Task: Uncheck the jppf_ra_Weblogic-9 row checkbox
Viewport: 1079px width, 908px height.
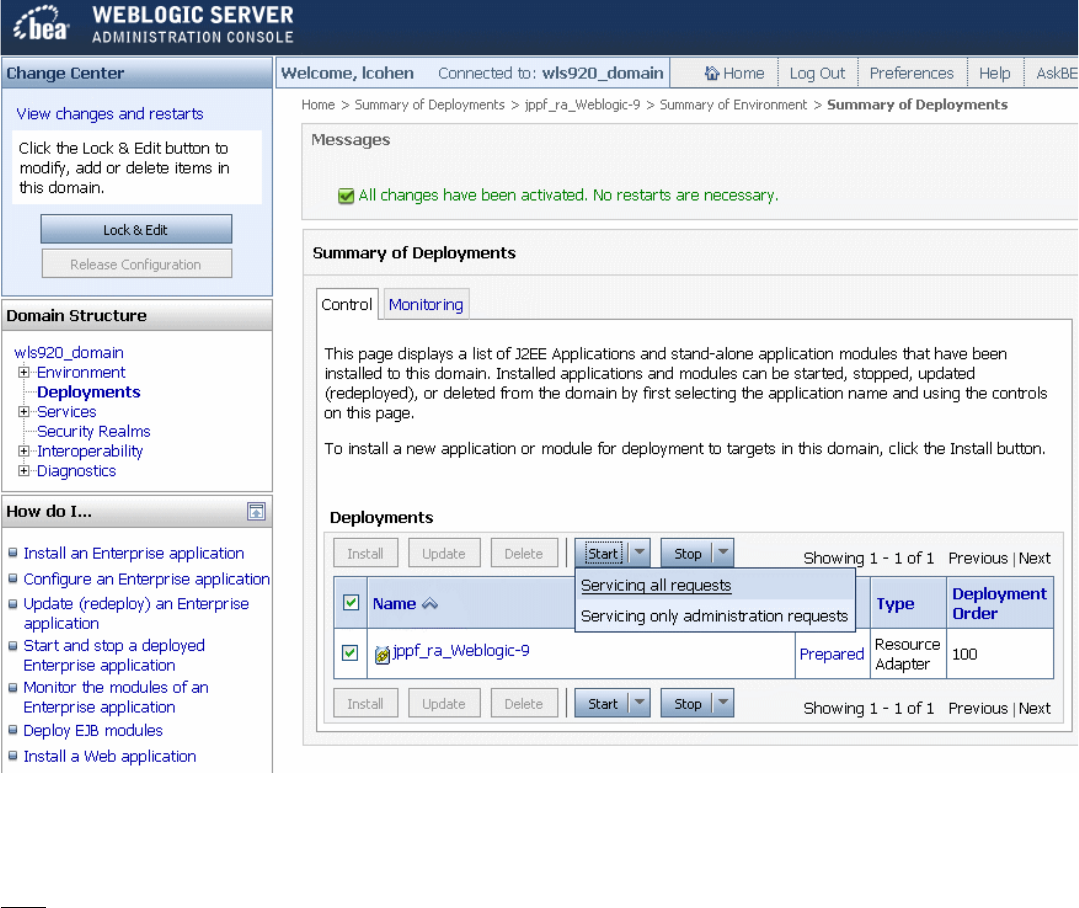Action: (x=350, y=652)
